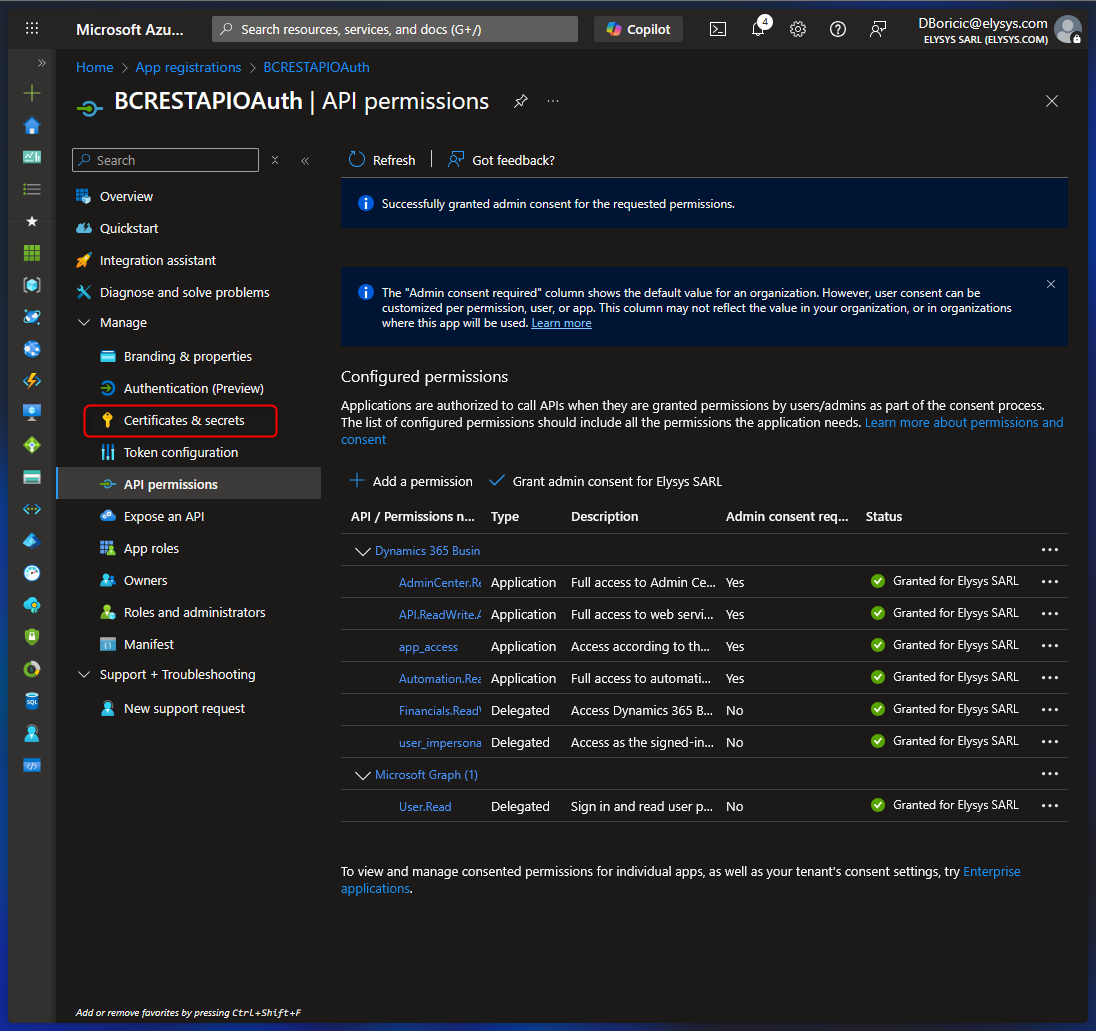Click the Help question mark icon
This screenshot has width=1096, height=1031.
coord(838,29)
